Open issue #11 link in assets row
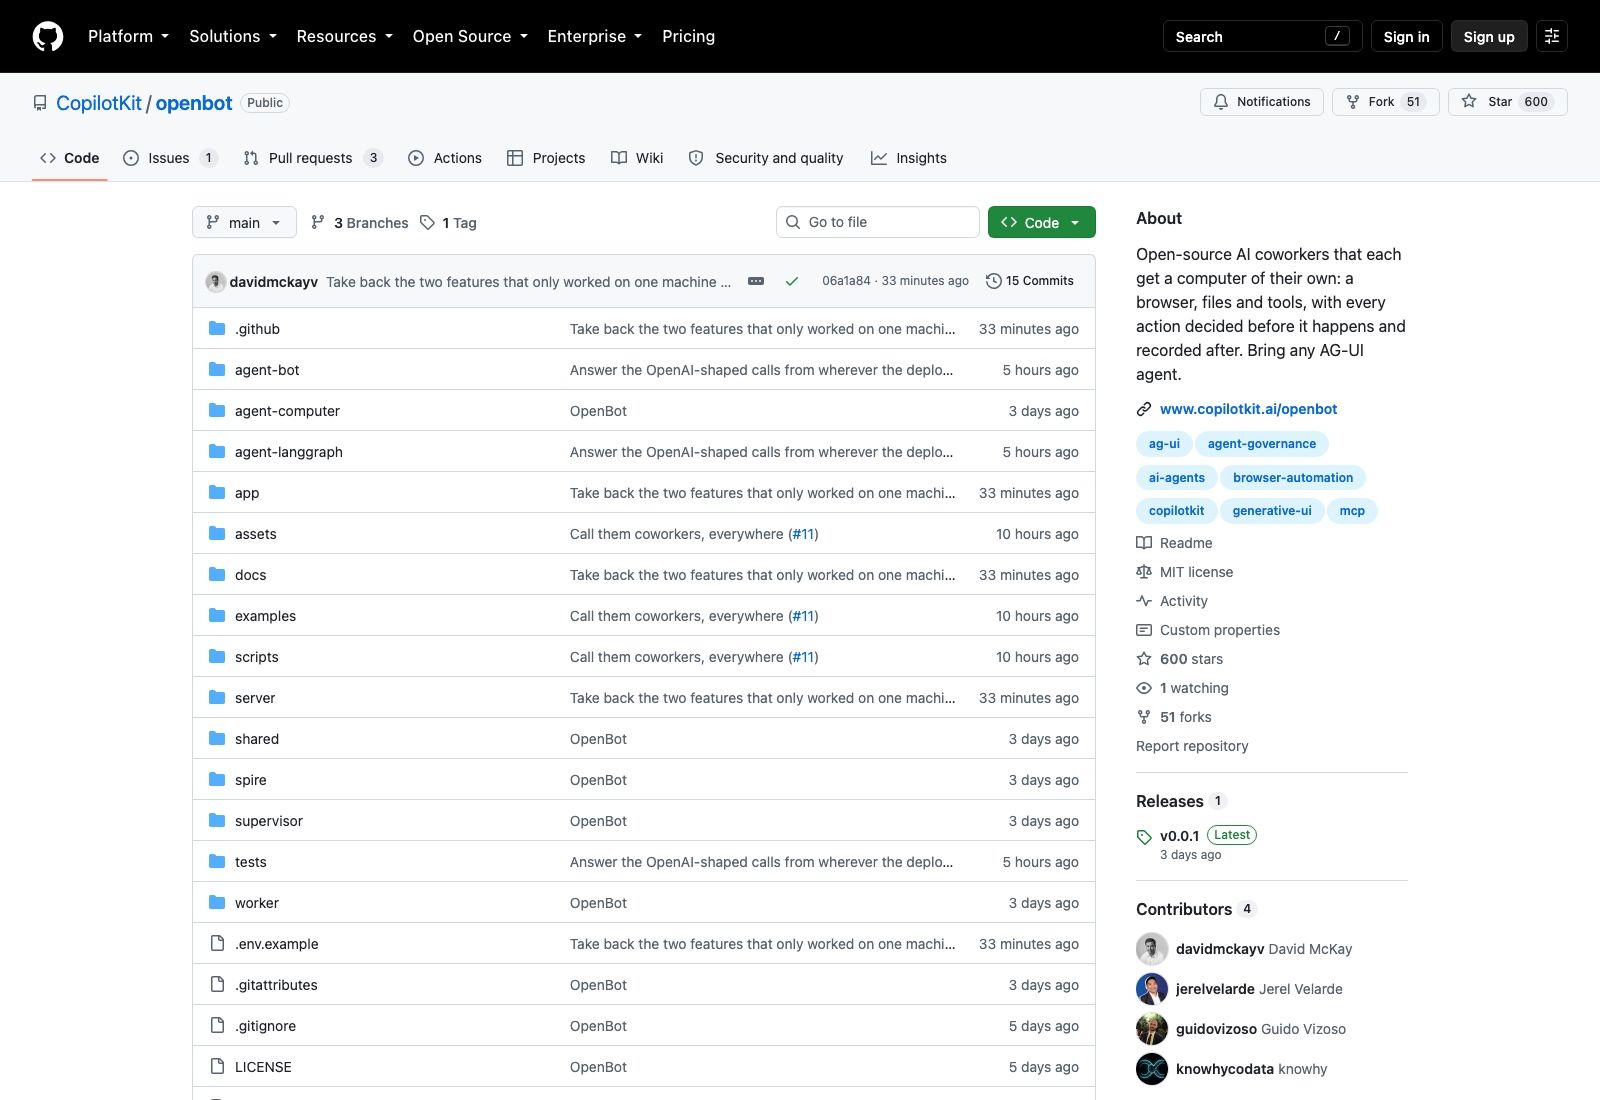The image size is (1600, 1100). [x=804, y=534]
